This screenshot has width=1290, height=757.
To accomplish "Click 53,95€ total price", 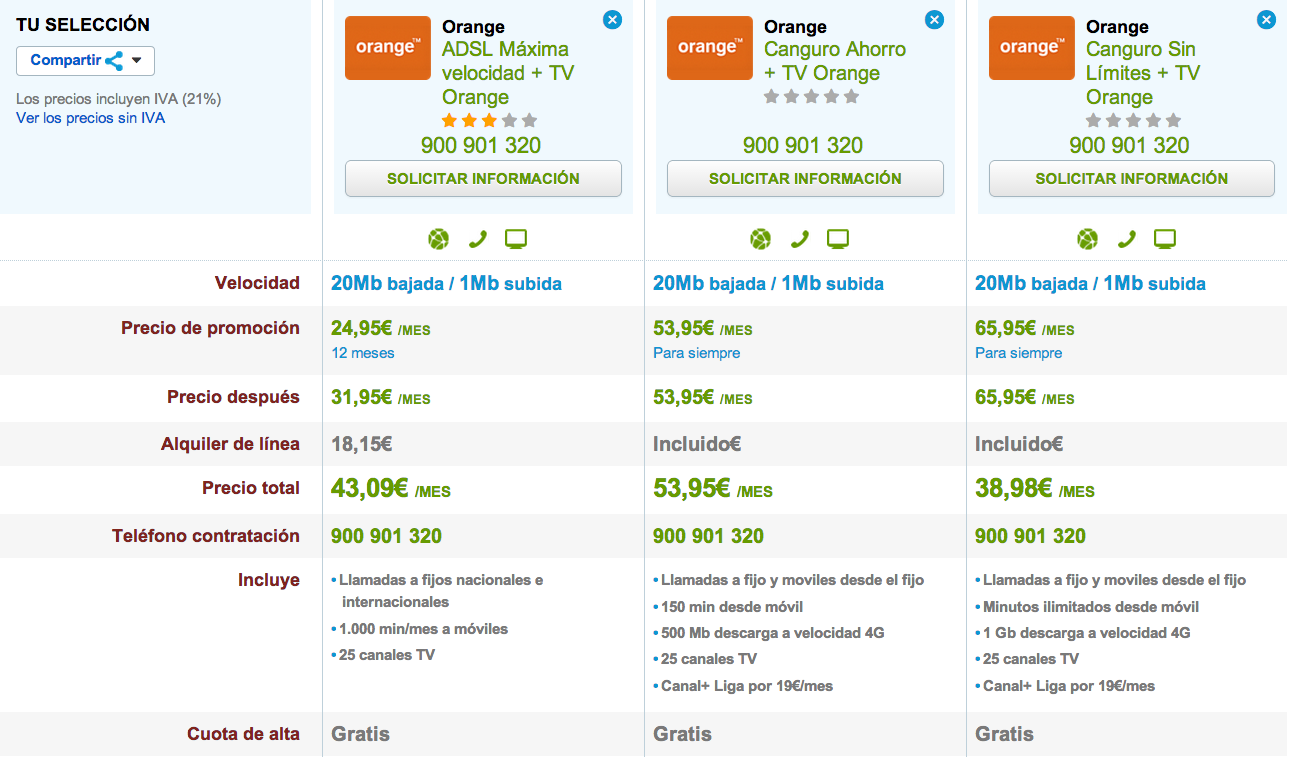I will 713,489.
